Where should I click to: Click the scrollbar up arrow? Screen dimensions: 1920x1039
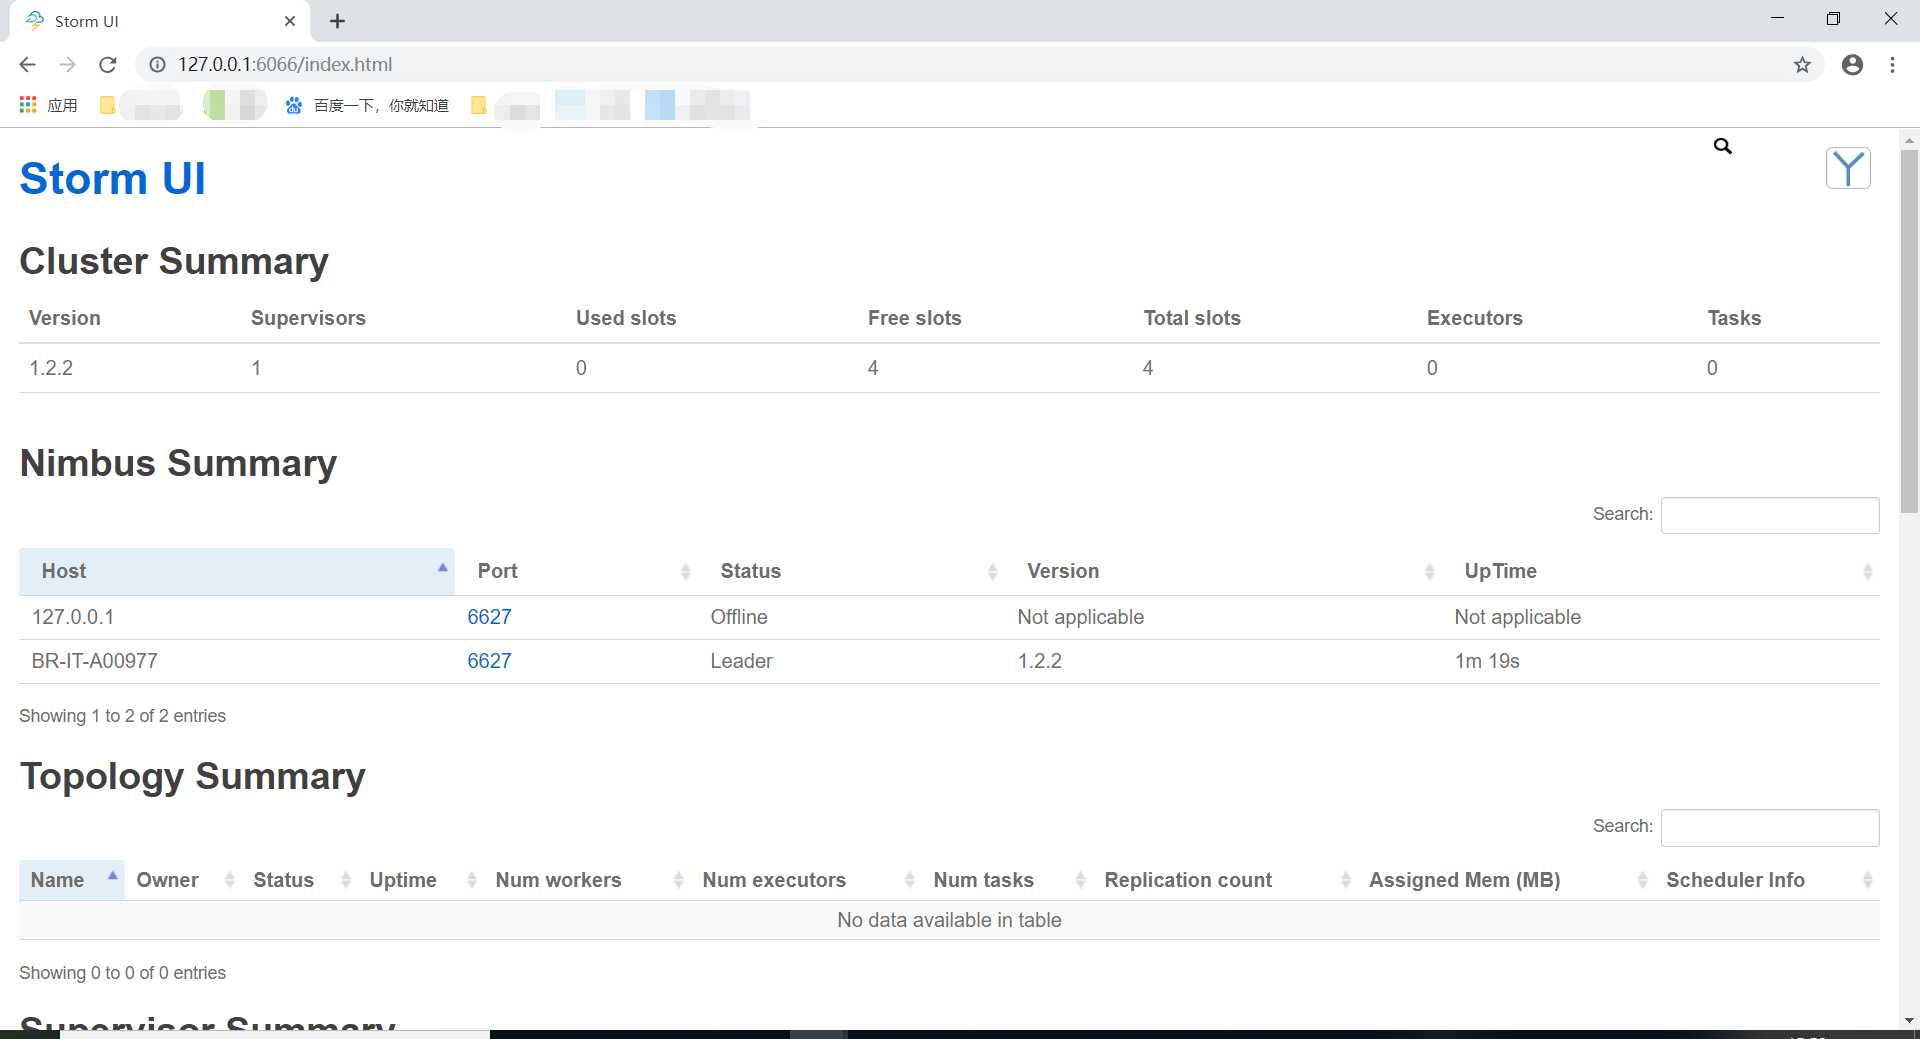click(x=1909, y=139)
